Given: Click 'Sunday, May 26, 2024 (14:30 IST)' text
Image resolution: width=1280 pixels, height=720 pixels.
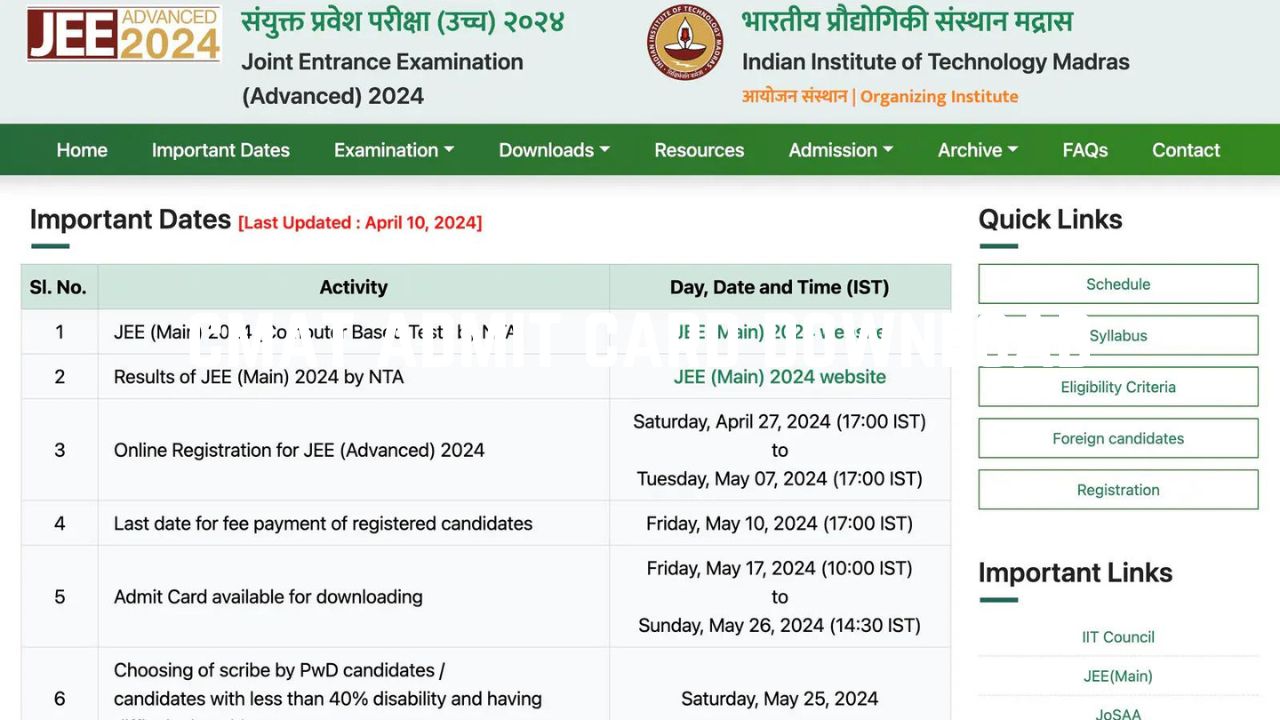Looking at the screenshot, I should point(780,626).
